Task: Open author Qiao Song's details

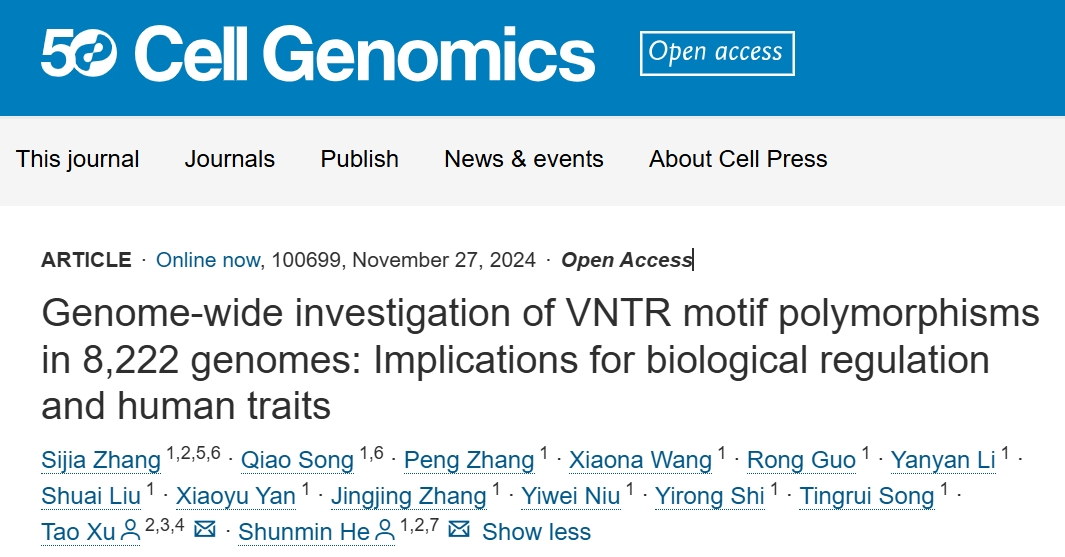Action: click(297, 460)
